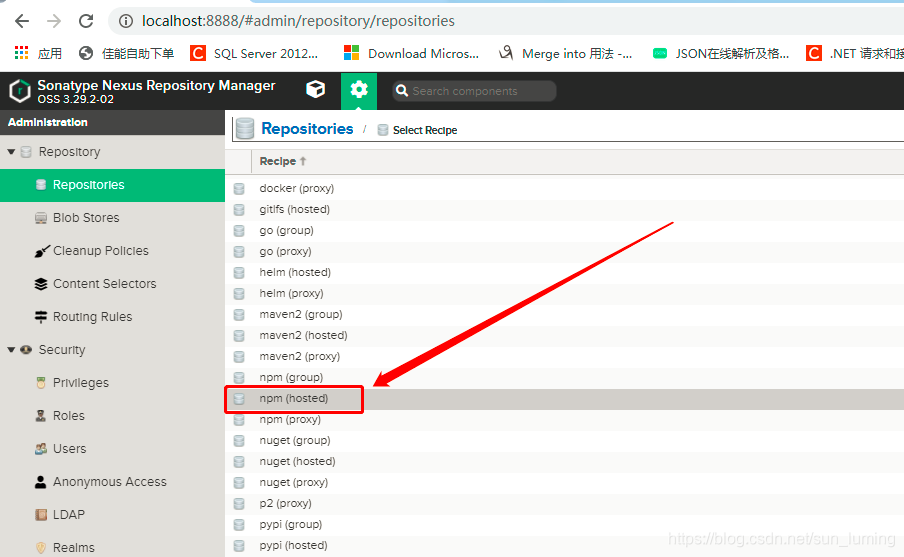Screen dimensions: 904x557
Task: Open the Merge into 用法 bookmark
Action: 566,54
